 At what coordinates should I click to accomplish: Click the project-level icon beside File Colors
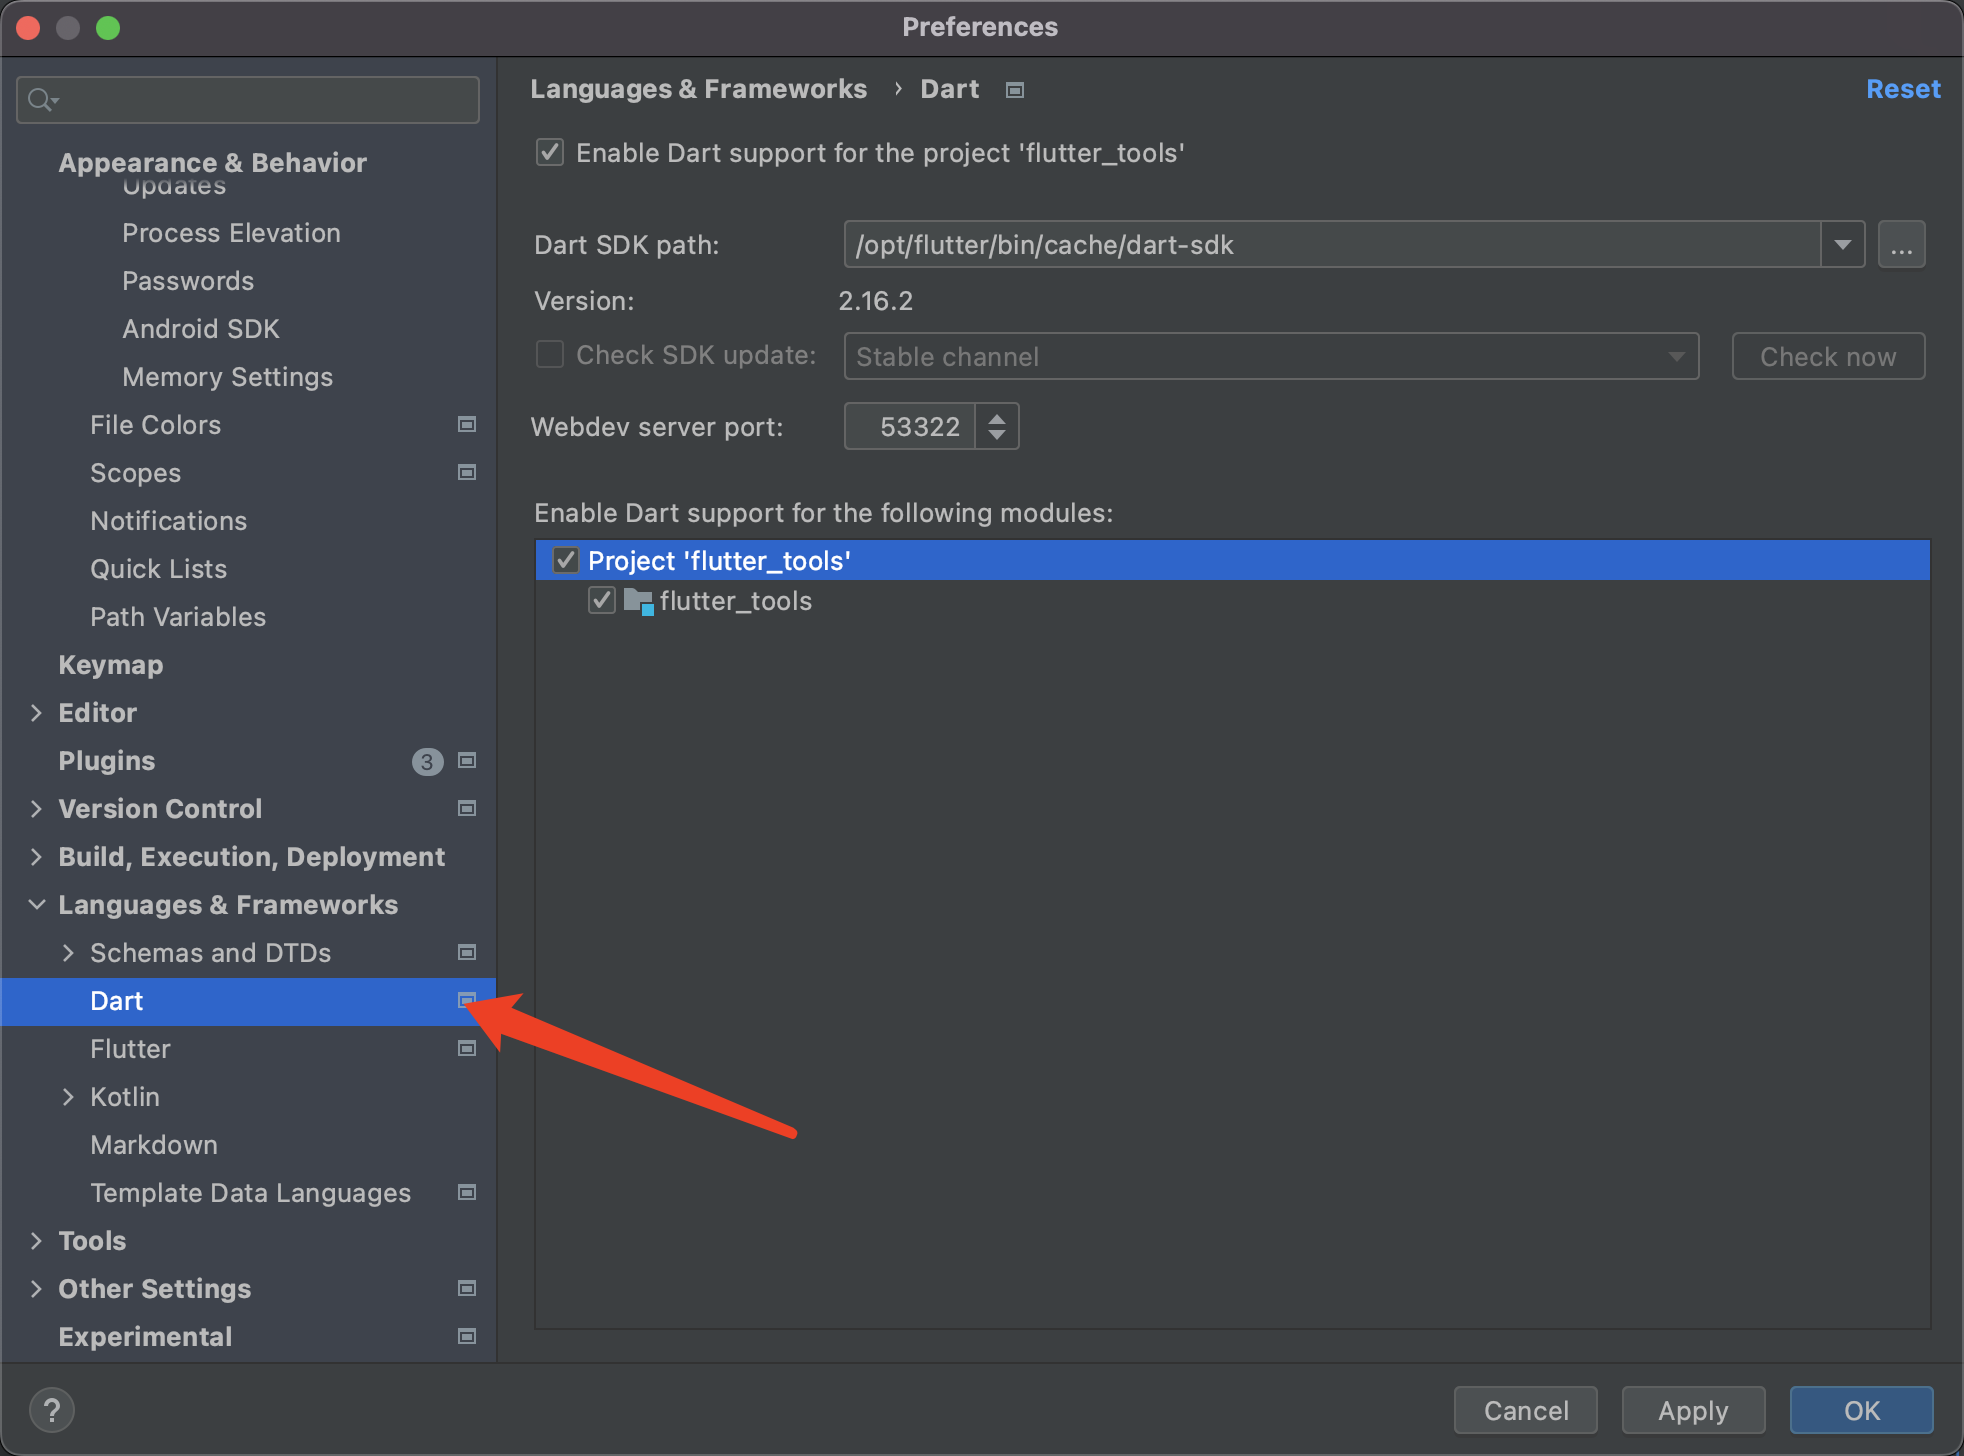tap(466, 424)
